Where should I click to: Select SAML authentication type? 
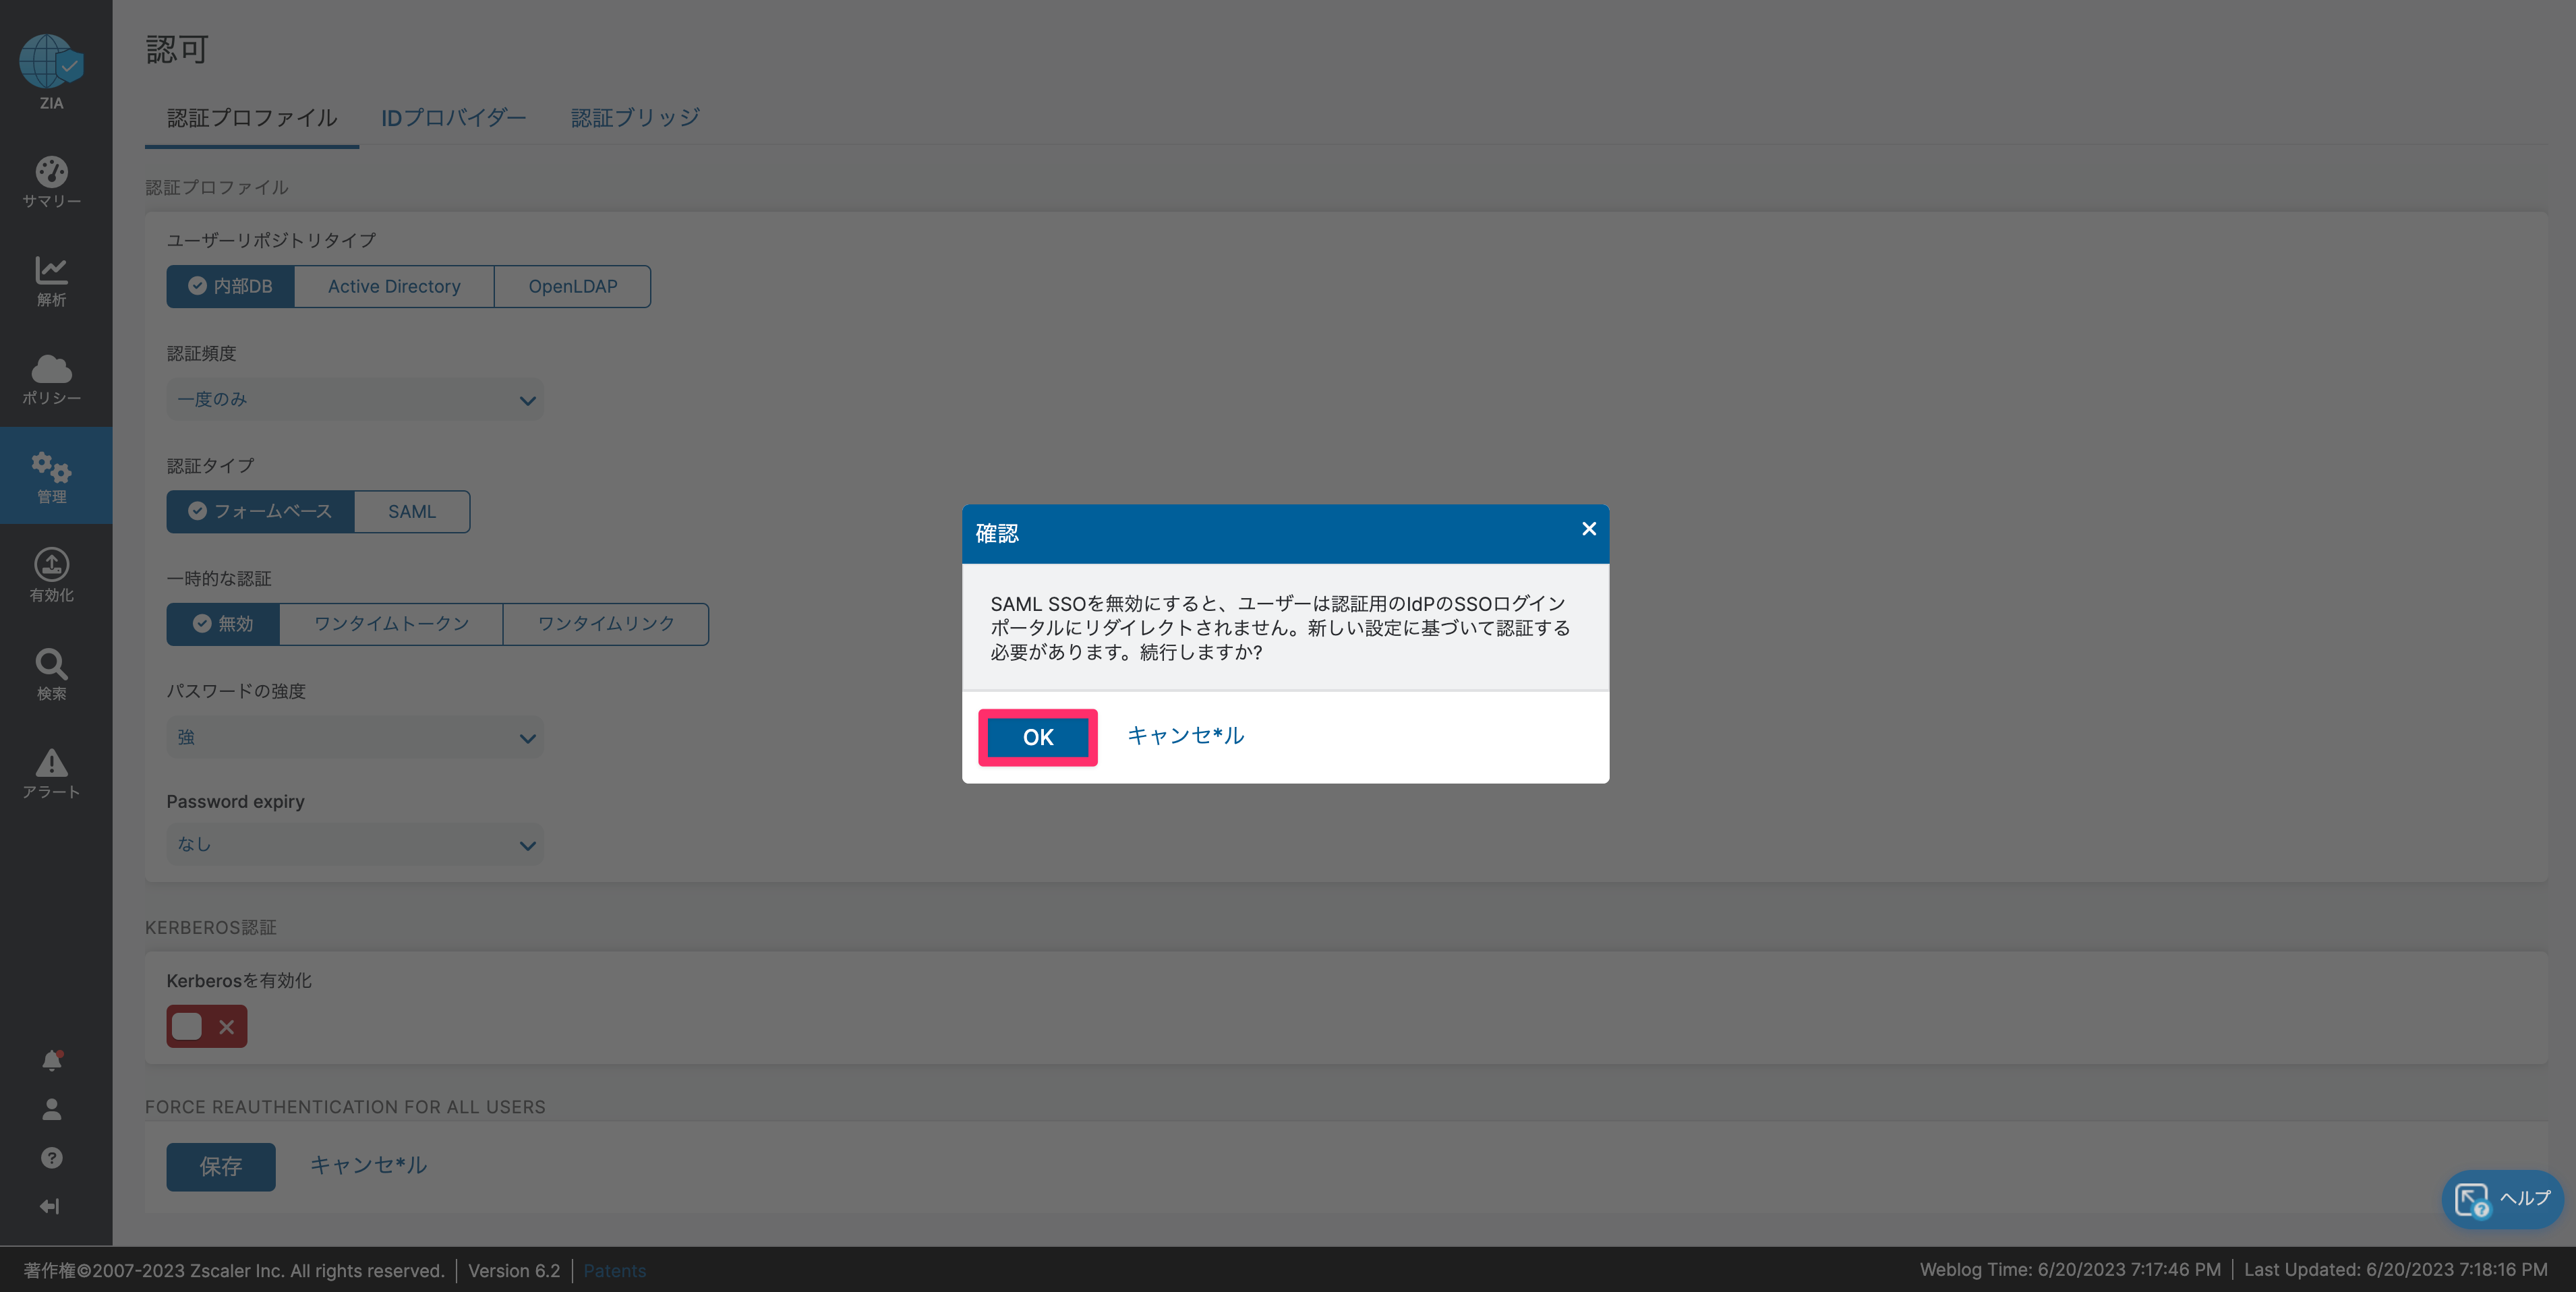[x=412, y=511]
